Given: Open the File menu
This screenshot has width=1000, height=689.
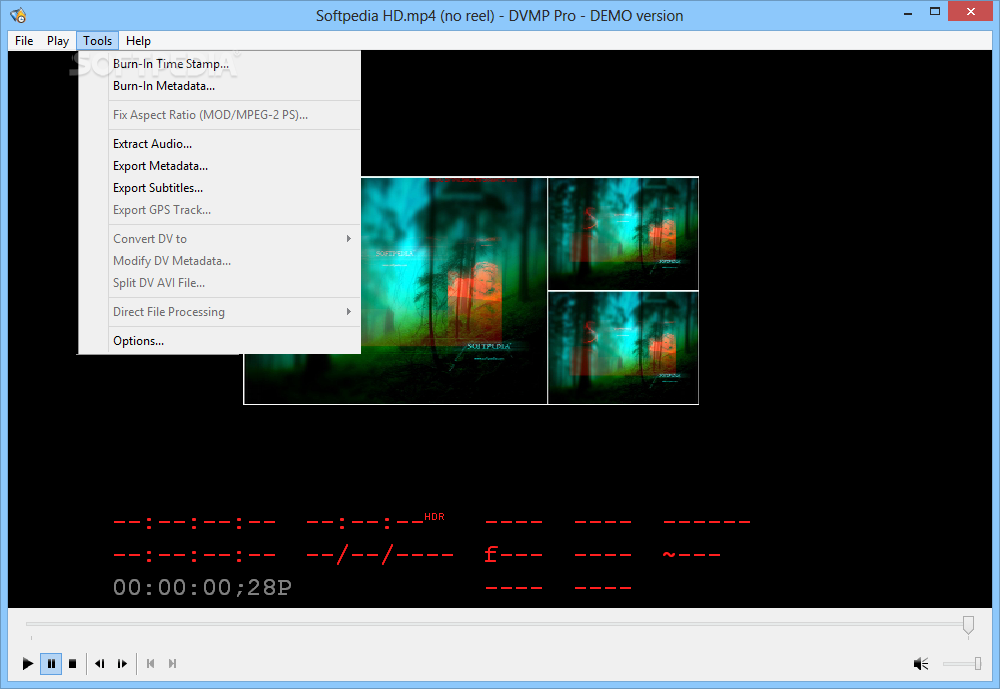Looking at the screenshot, I should point(24,41).
